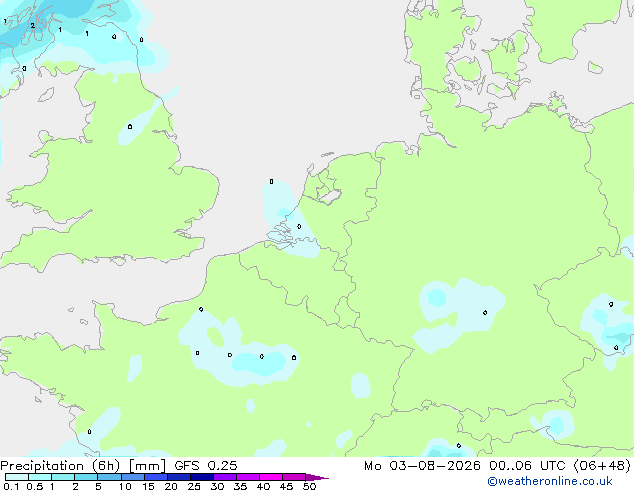The height and width of the screenshot is (490, 634).
Task: Click the 0.1–0.5 mm palest legend swatch
Action: click(x=17, y=477)
